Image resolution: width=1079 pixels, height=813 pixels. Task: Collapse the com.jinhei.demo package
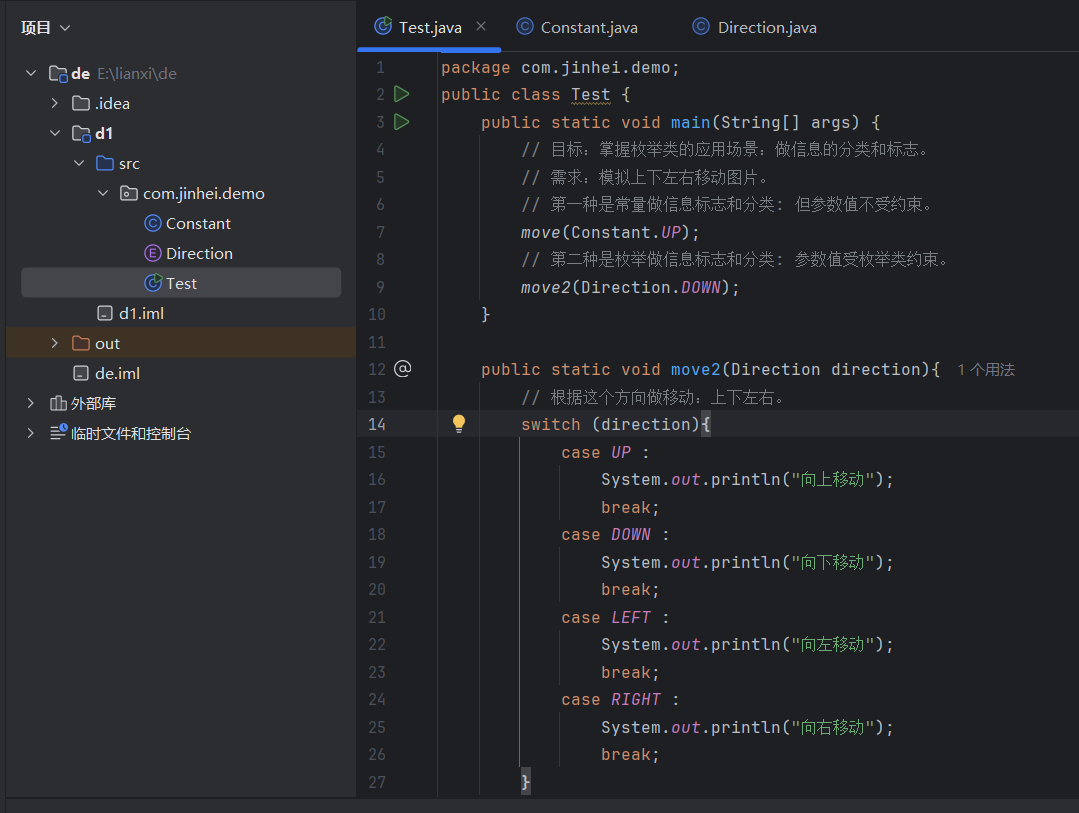point(103,193)
